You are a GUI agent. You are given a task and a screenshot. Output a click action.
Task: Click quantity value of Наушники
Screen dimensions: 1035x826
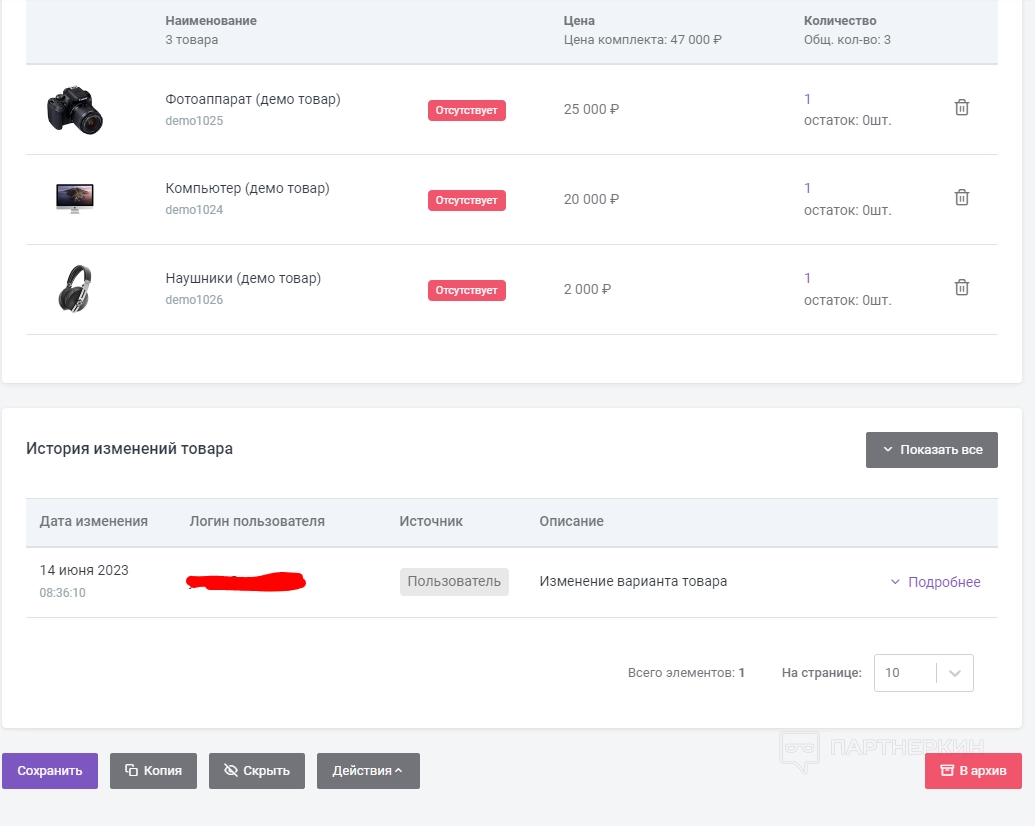808,278
